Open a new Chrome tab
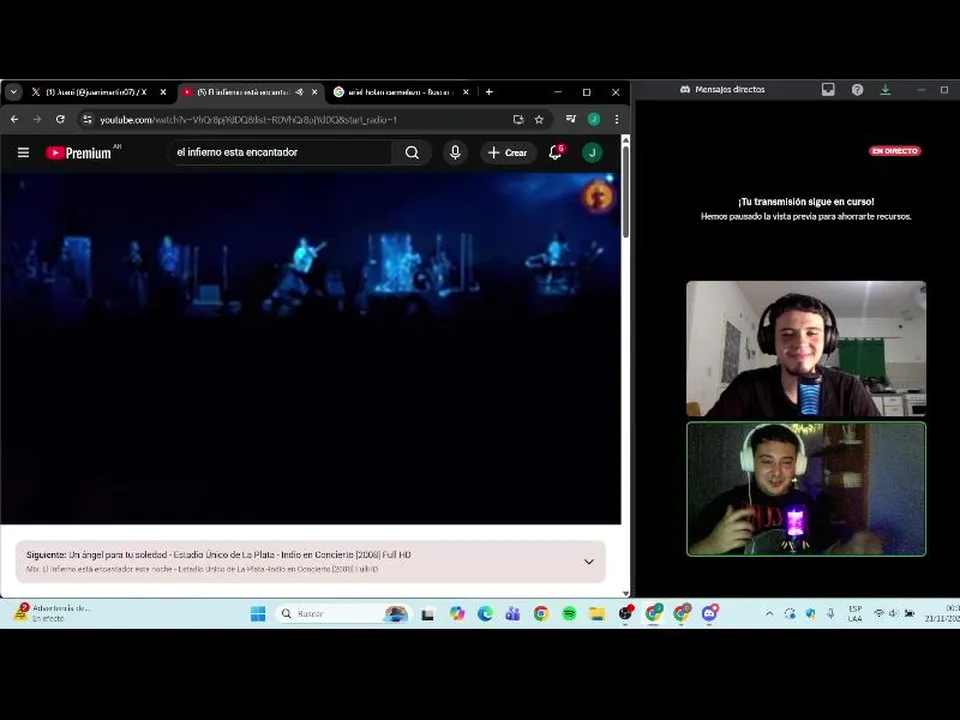The height and width of the screenshot is (720, 960). [x=489, y=92]
